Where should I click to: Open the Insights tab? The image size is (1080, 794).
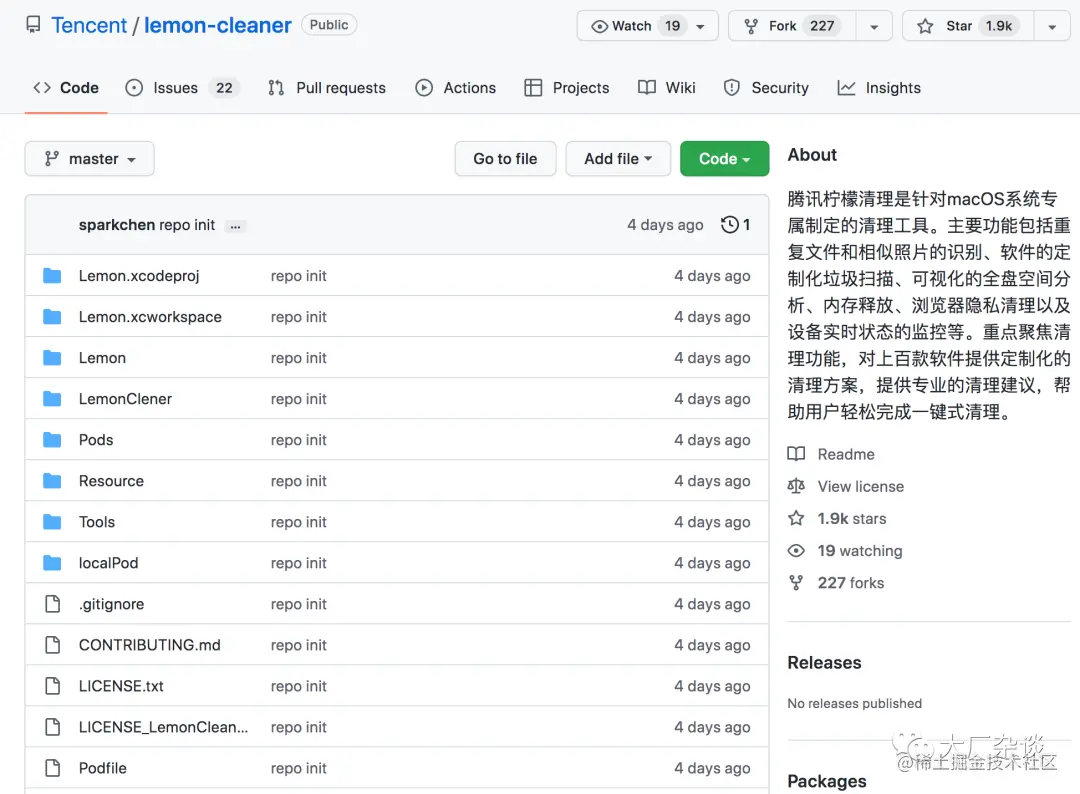[x=879, y=88]
